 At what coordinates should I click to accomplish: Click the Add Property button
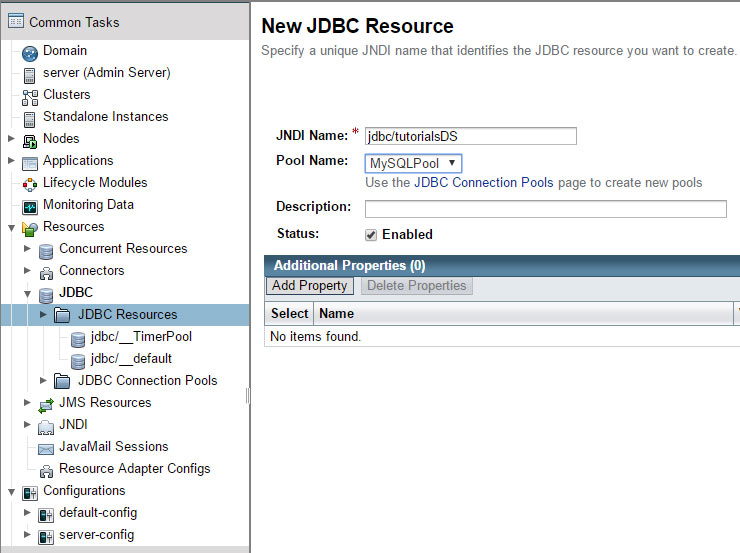pos(310,286)
